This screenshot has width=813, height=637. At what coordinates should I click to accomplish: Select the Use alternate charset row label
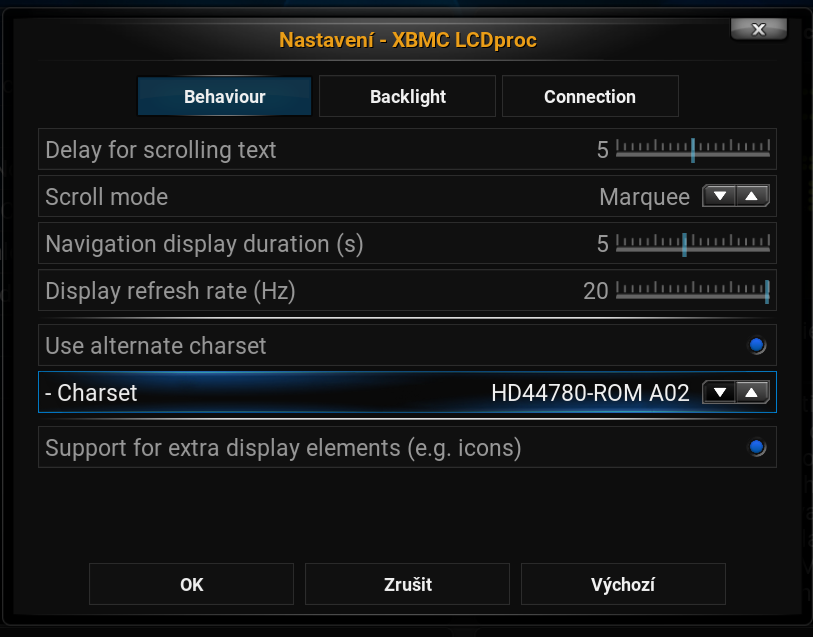(x=156, y=346)
